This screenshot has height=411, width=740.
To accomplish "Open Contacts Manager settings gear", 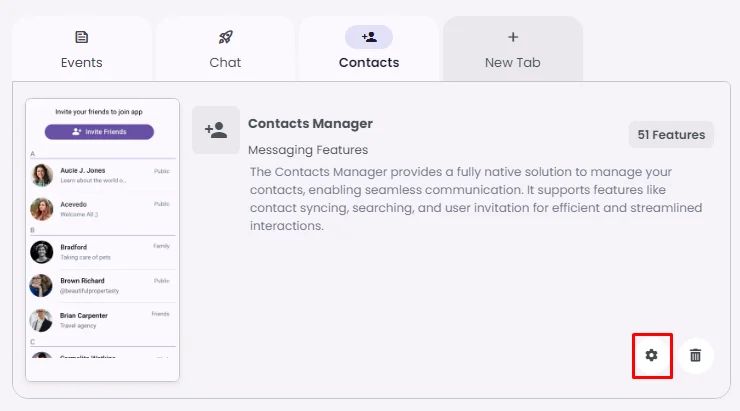I will click(x=652, y=355).
